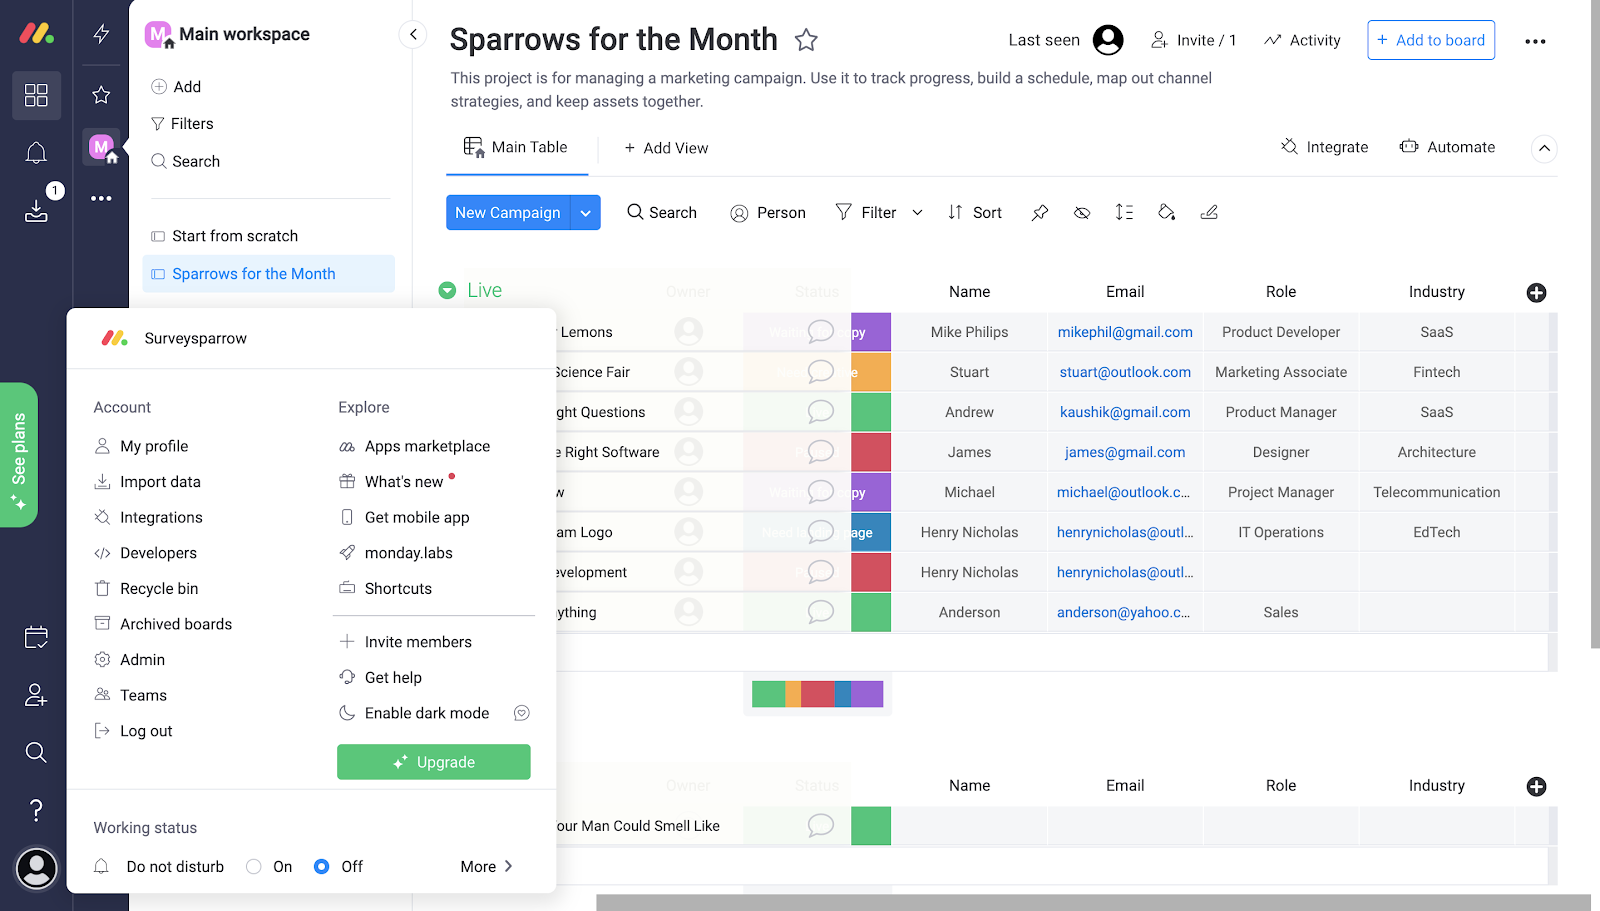Screen dimensions: 1600x911
Task: Log out of the account
Action: click(146, 731)
